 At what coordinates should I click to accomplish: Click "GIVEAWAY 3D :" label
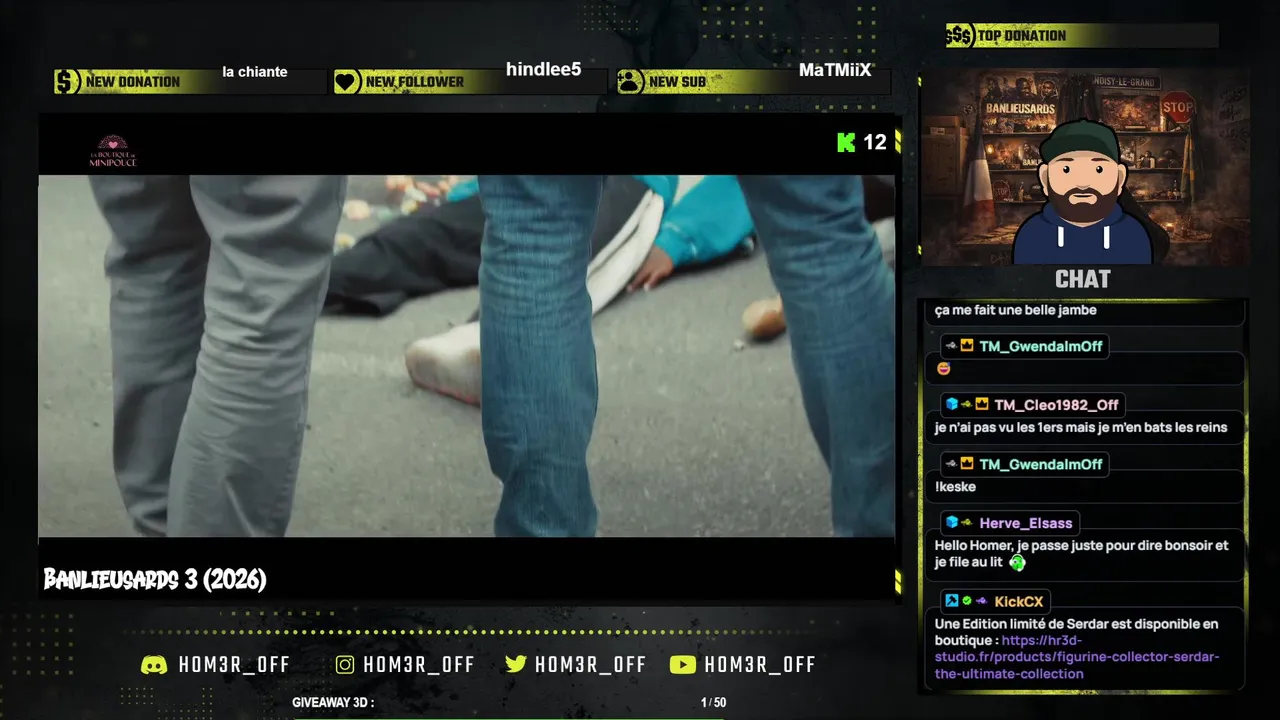(333, 703)
